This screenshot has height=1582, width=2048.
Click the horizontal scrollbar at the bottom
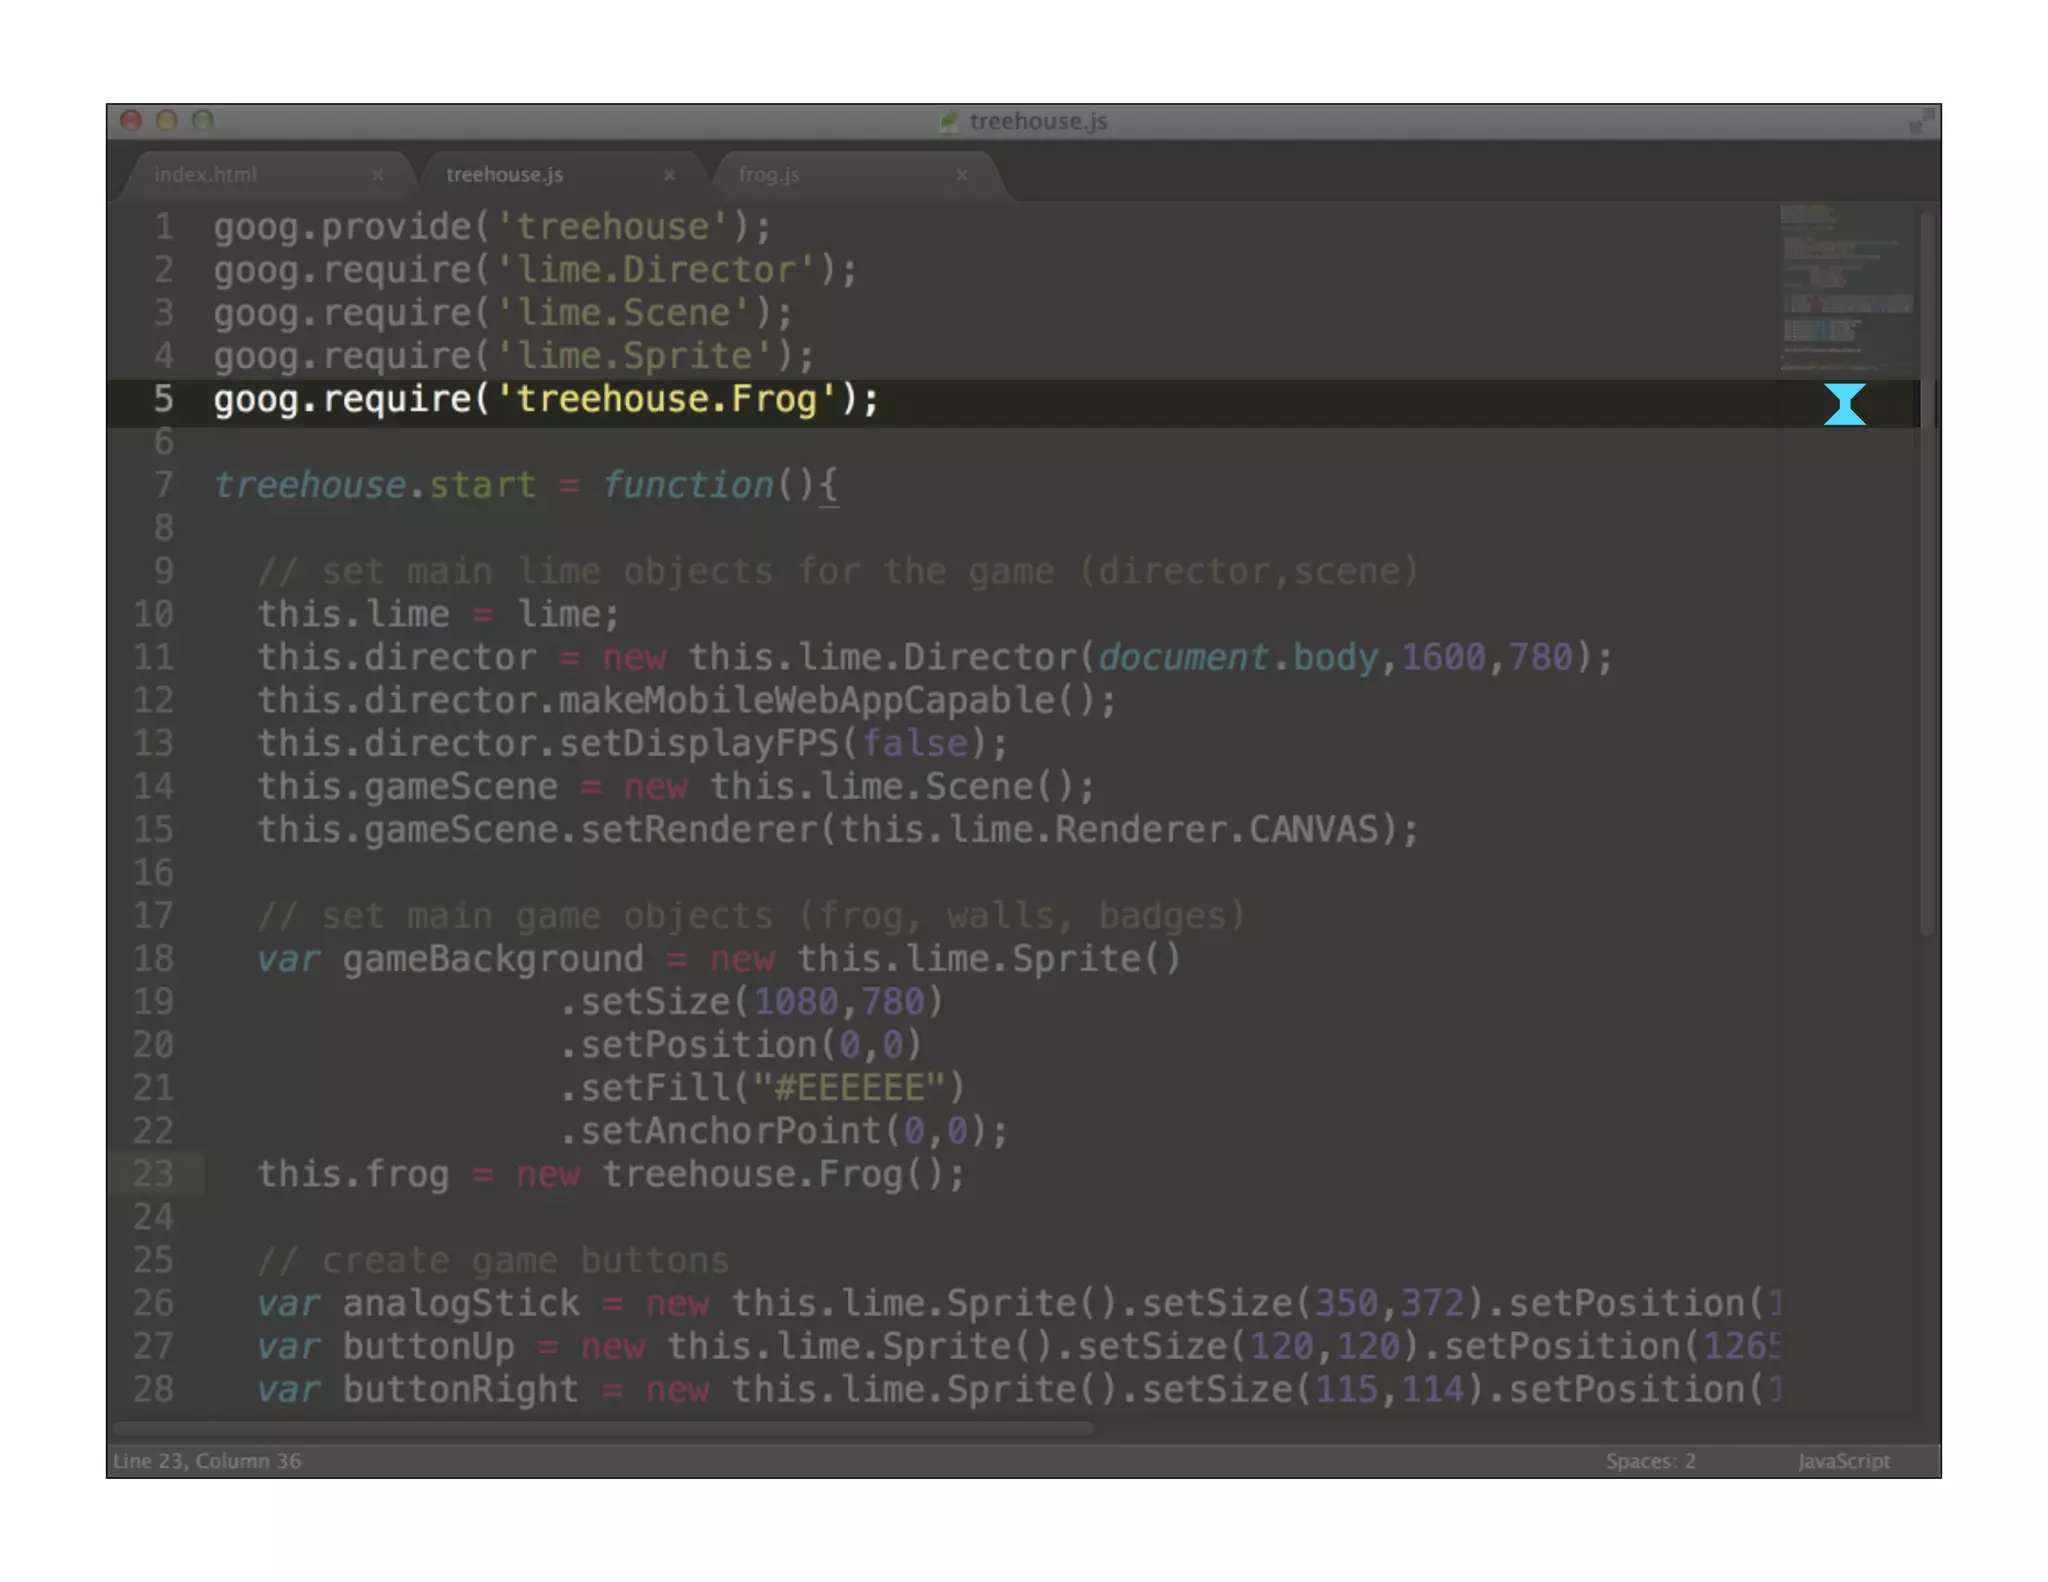coord(603,1429)
